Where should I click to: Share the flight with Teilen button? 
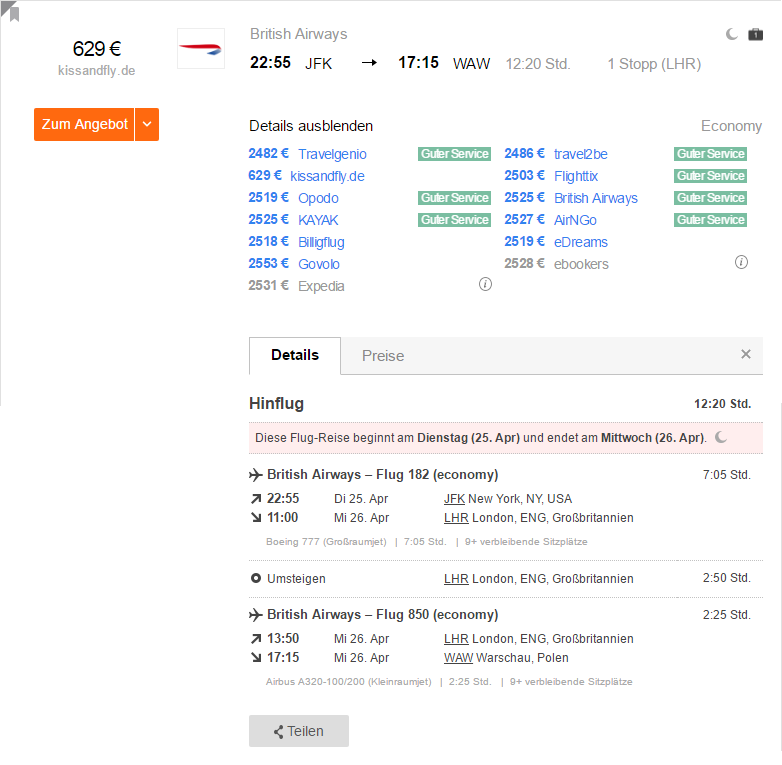pos(299,731)
